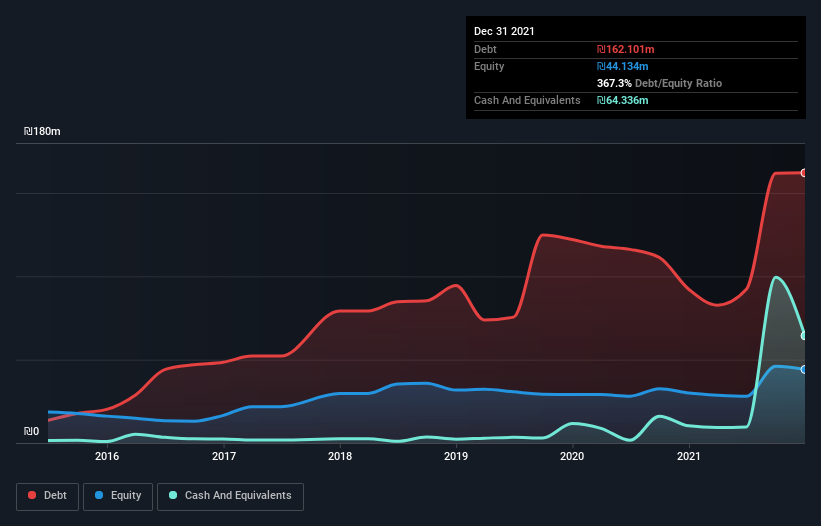Click the 2019 x-axis label
Viewport: 821px width, 526px height.
click(456, 456)
